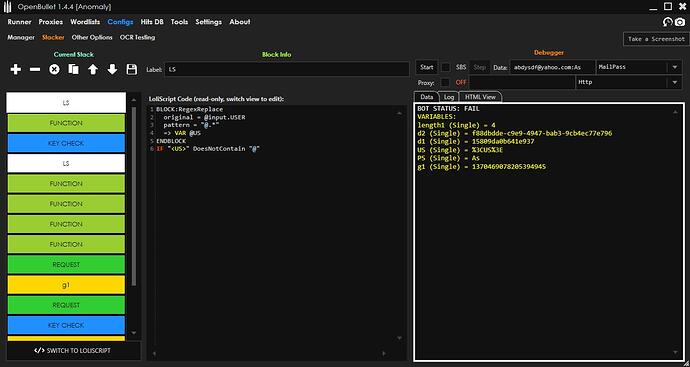
Task: Move the selected block down with the arrow icon
Action: 112,69
